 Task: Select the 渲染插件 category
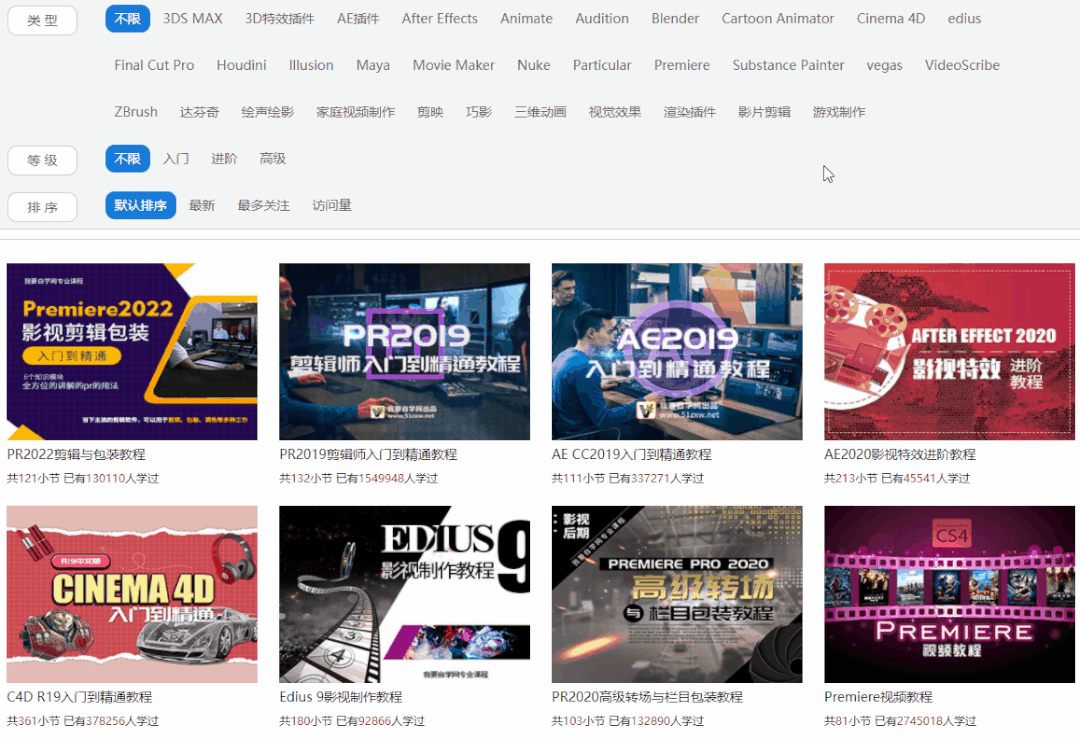[x=689, y=112]
